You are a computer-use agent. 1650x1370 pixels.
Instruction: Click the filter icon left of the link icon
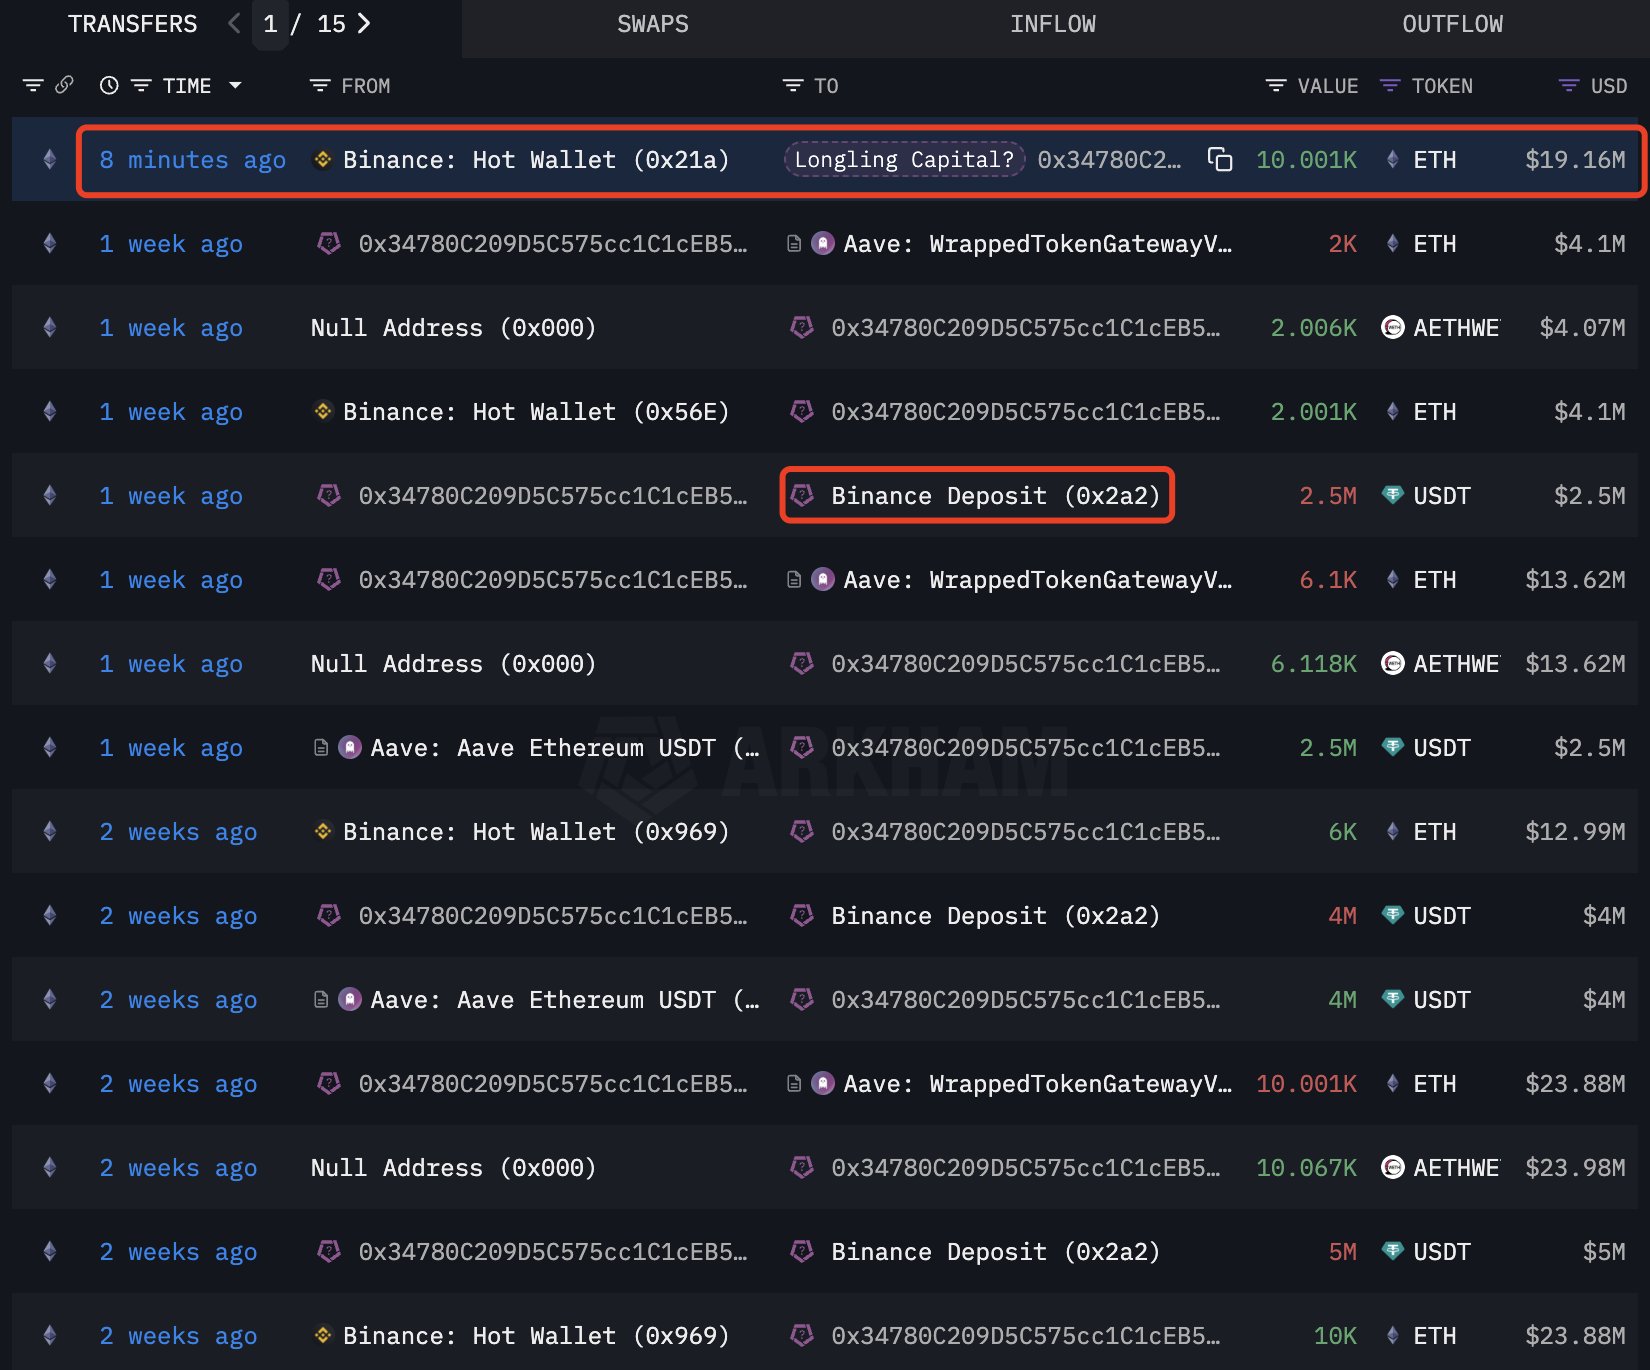(33, 86)
